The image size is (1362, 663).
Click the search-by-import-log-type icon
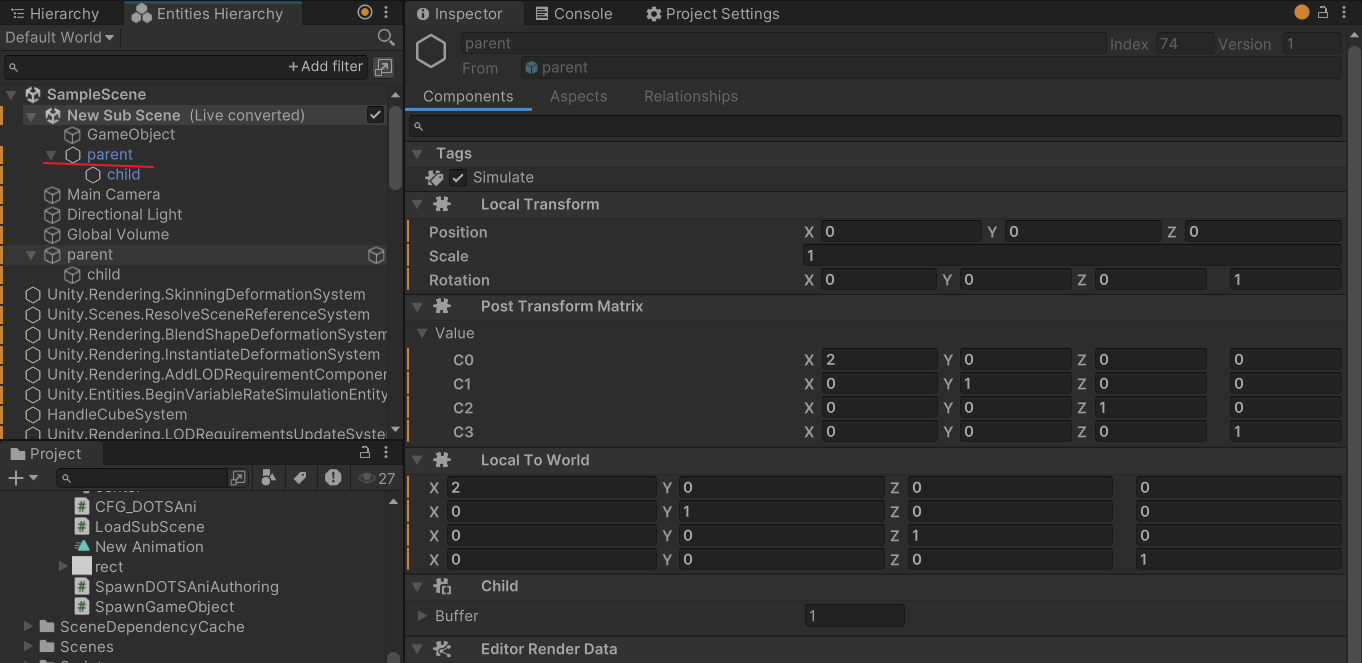tap(332, 478)
